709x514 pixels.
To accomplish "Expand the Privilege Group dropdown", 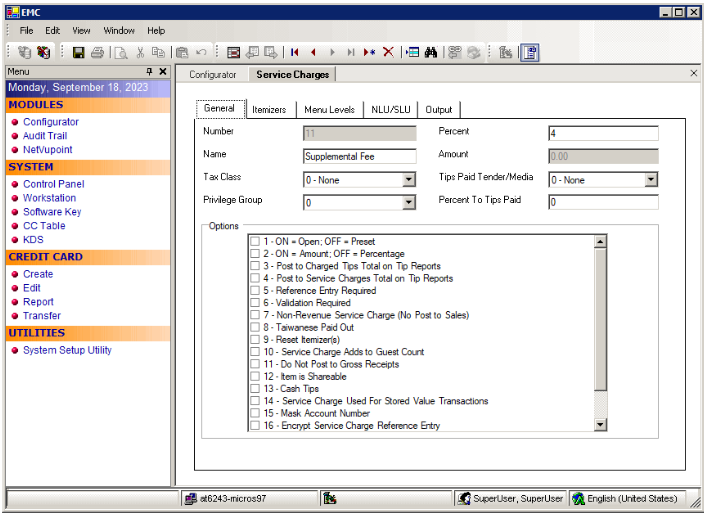I will [x=408, y=203].
